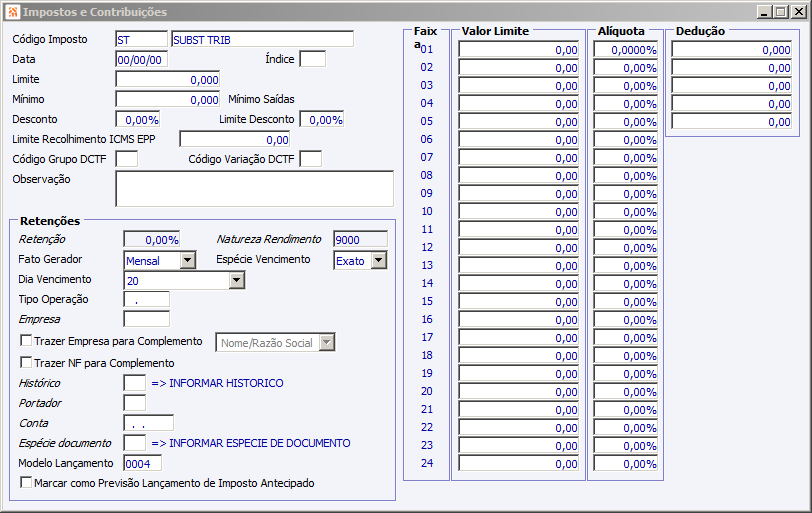Click the Retenções group heading
This screenshot has height=513, width=812.
(x=50, y=221)
